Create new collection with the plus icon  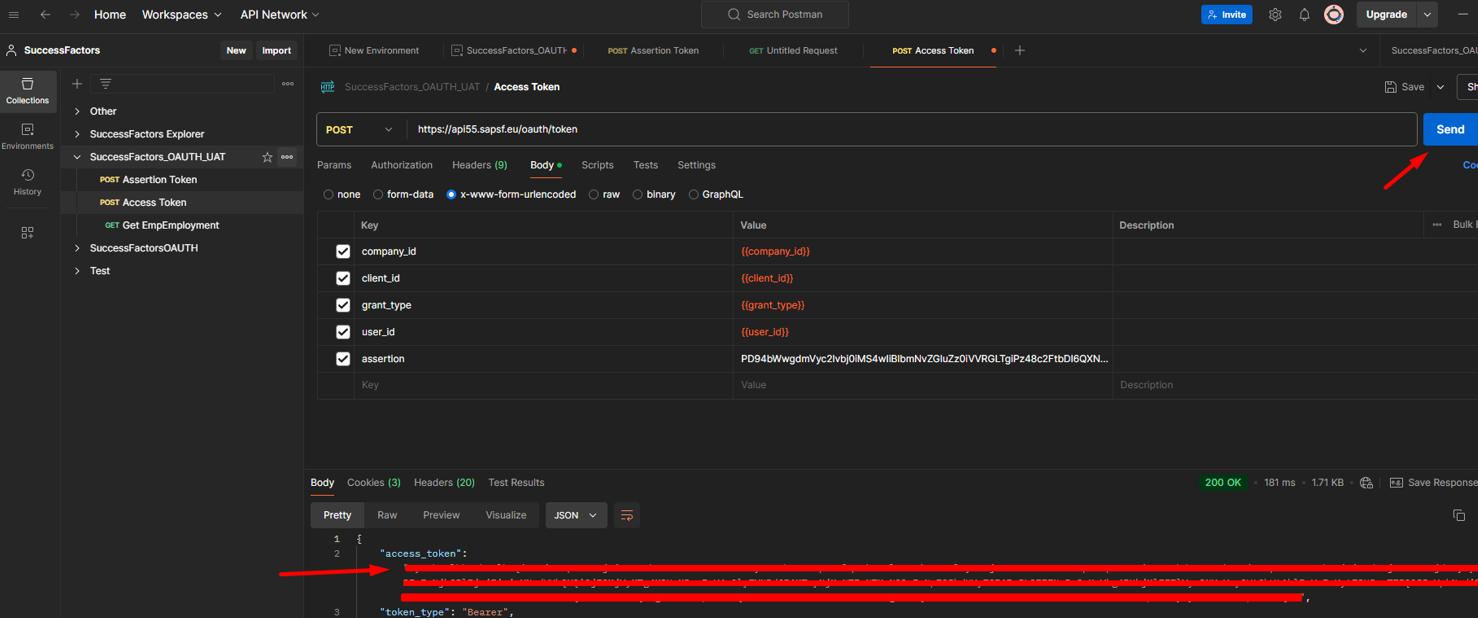(x=77, y=84)
